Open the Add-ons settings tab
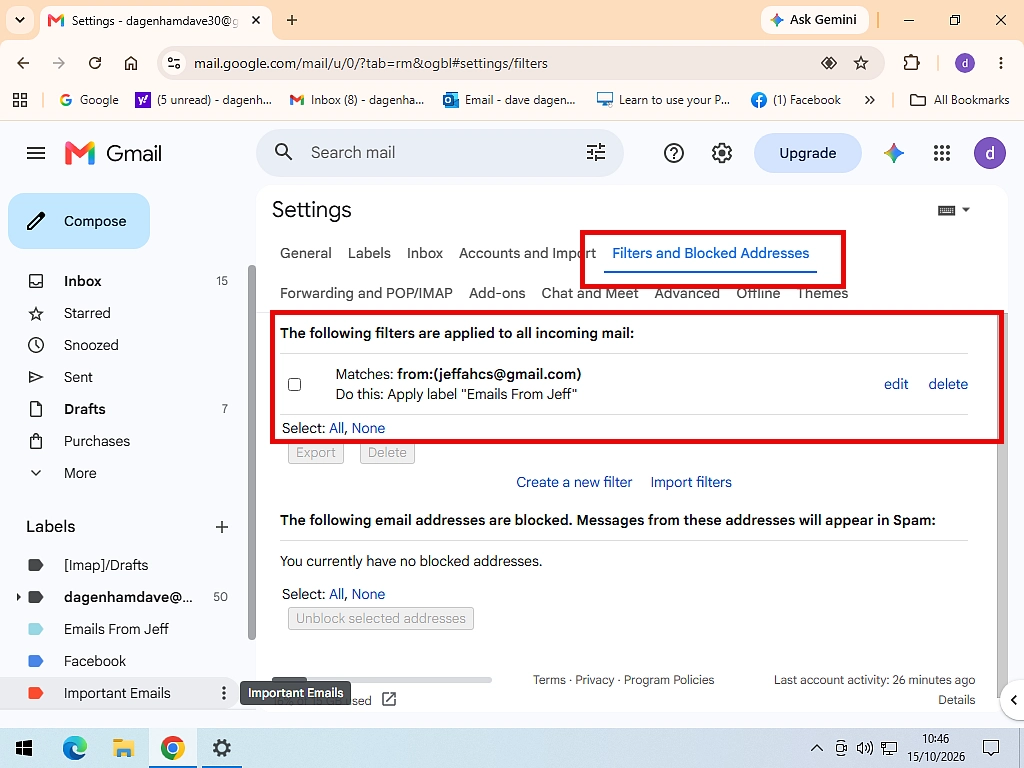The image size is (1024, 768). coord(497,293)
